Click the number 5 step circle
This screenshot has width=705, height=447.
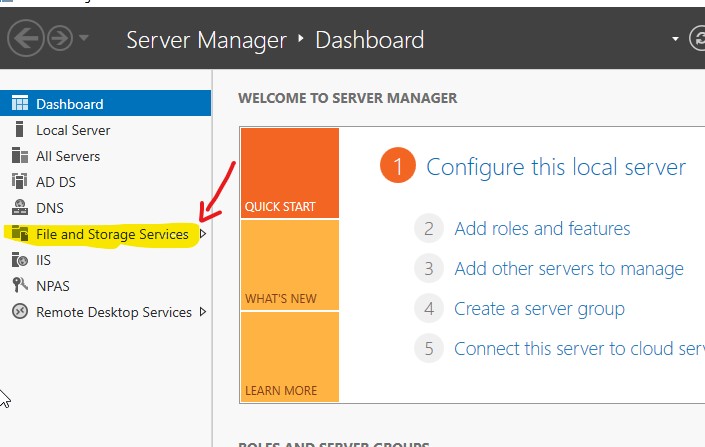coord(429,349)
